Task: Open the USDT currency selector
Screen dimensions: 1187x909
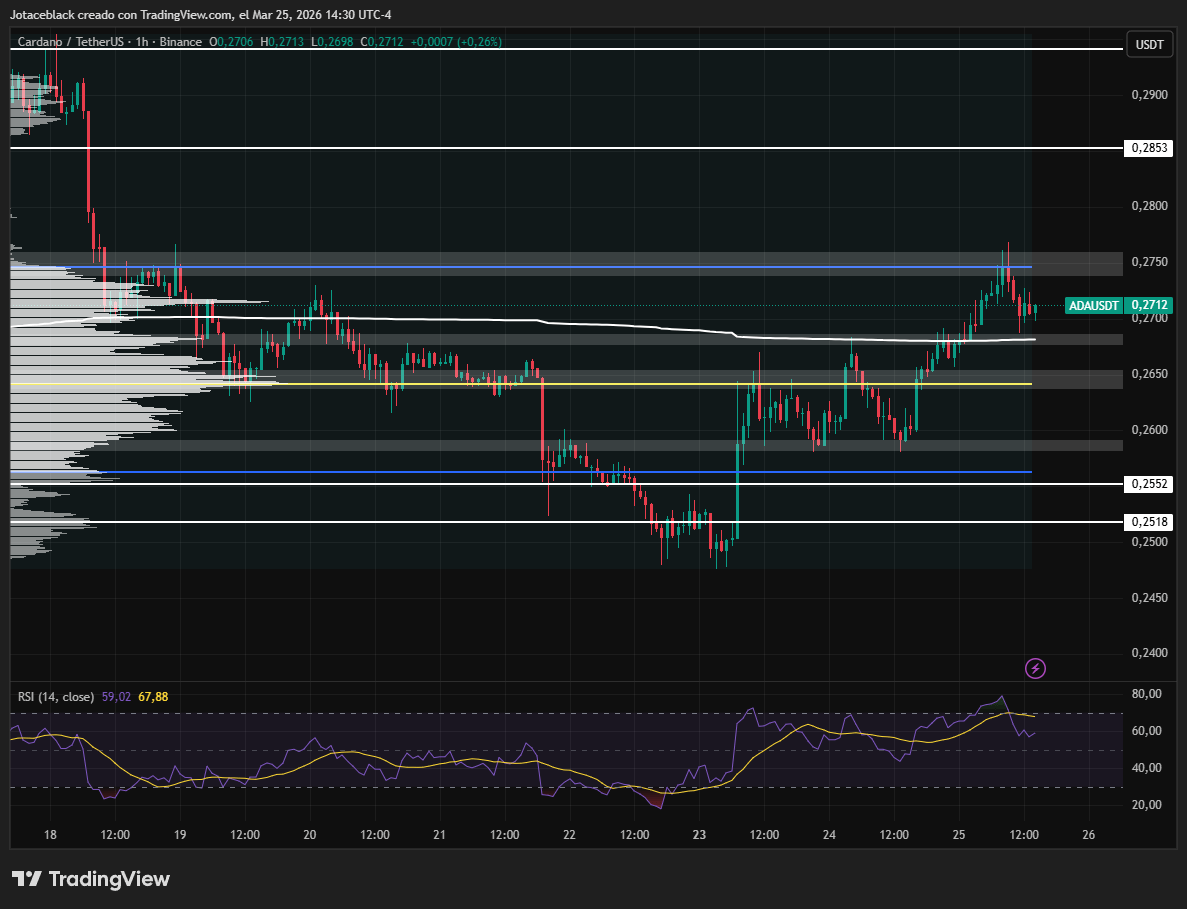Action: pyautogui.click(x=1149, y=44)
